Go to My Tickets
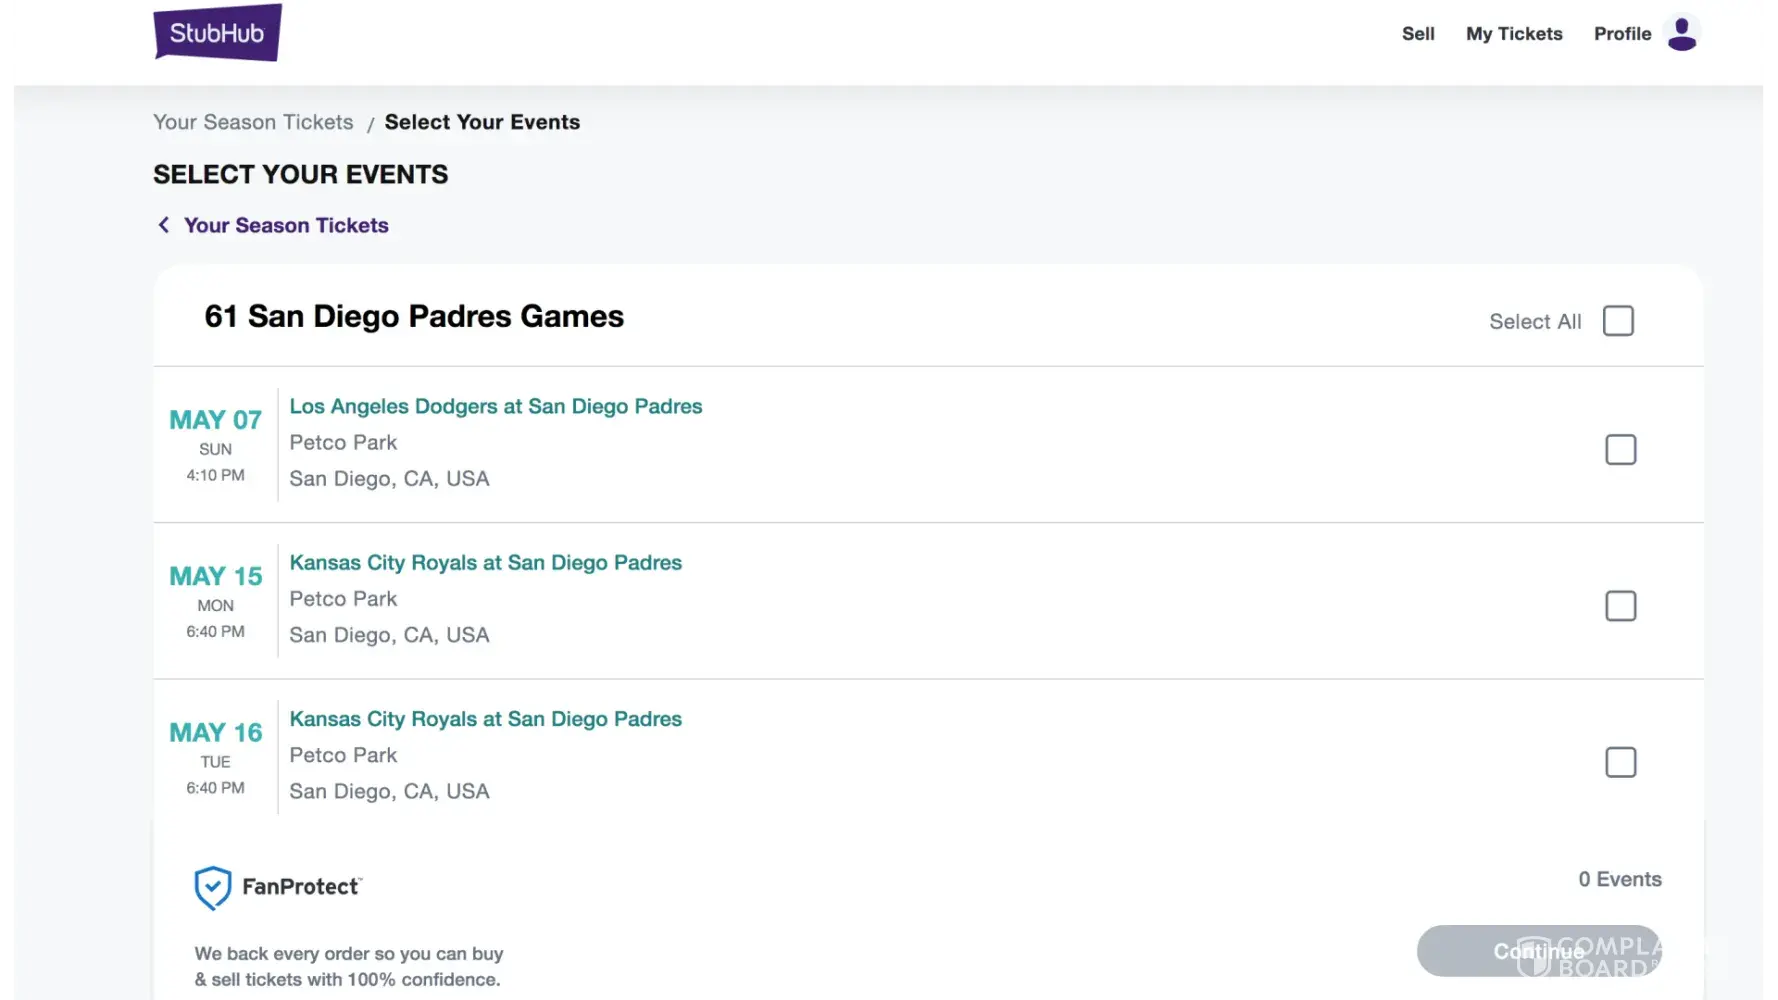Image resolution: width=1778 pixels, height=1000 pixels. coord(1513,34)
